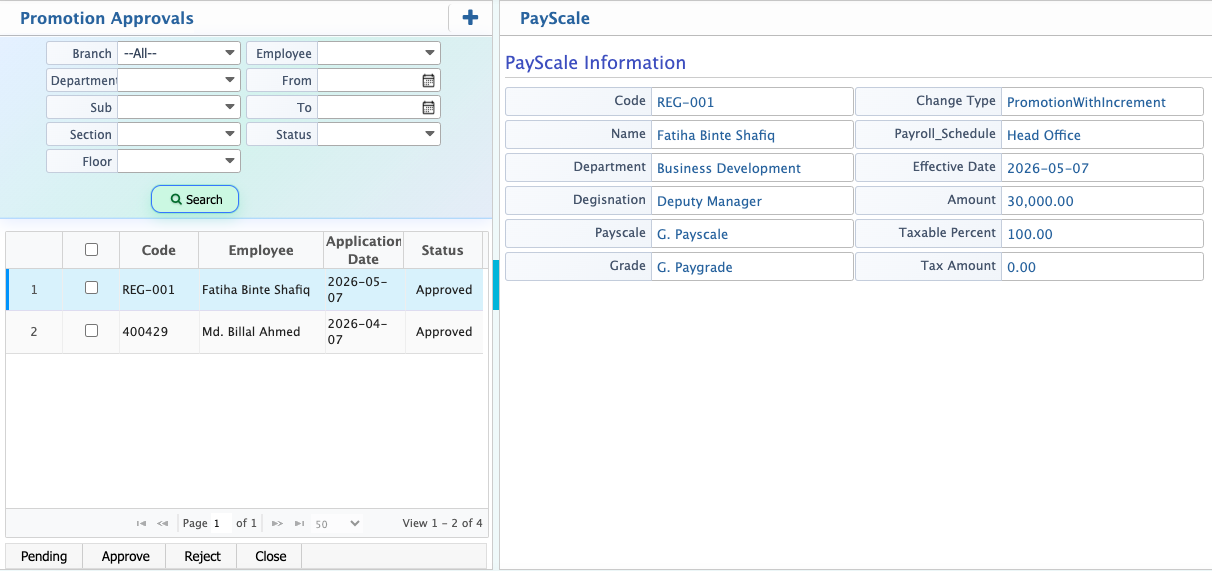The image size is (1212, 571).
Task: Click Approved status in Md. Billal row
Action: pyautogui.click(x=444, y=331)
